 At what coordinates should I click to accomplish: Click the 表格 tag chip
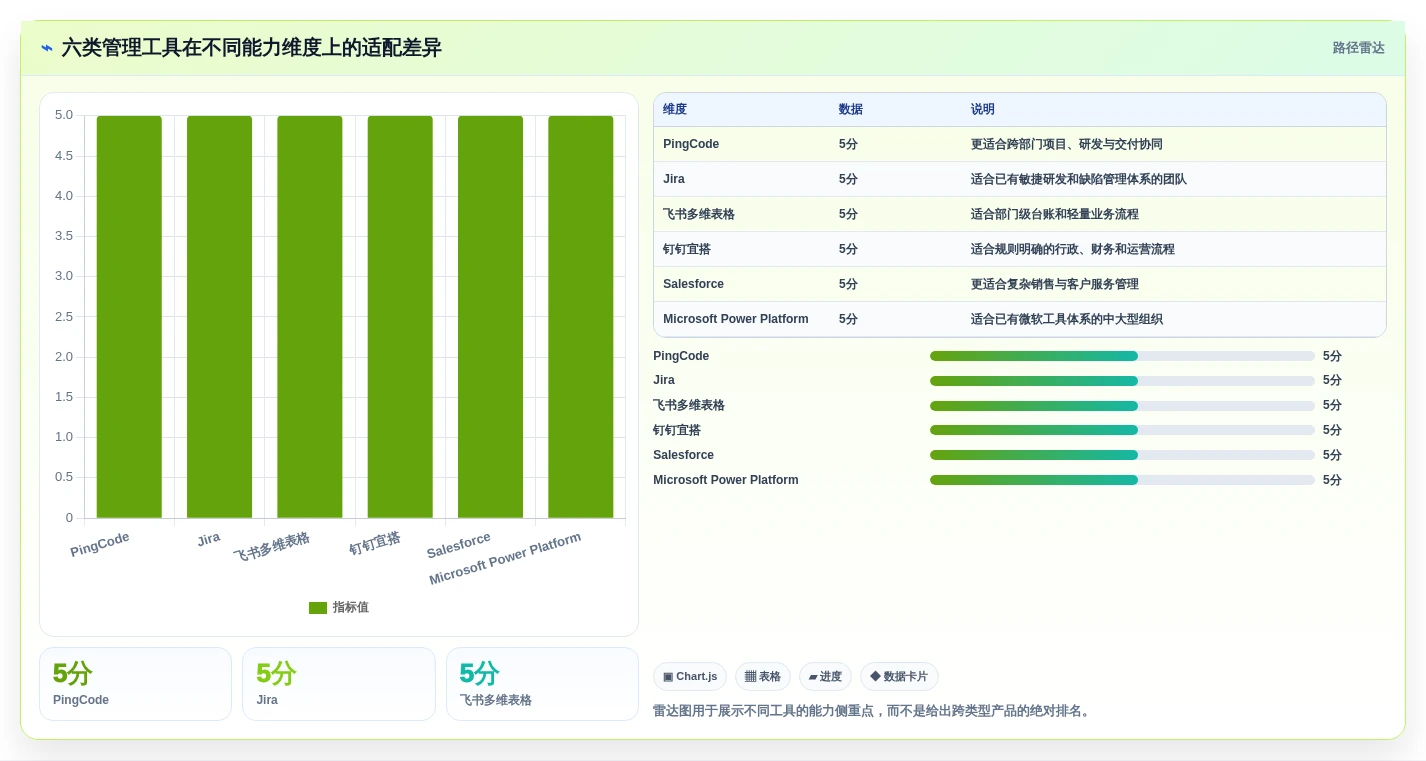coord(763,677)
